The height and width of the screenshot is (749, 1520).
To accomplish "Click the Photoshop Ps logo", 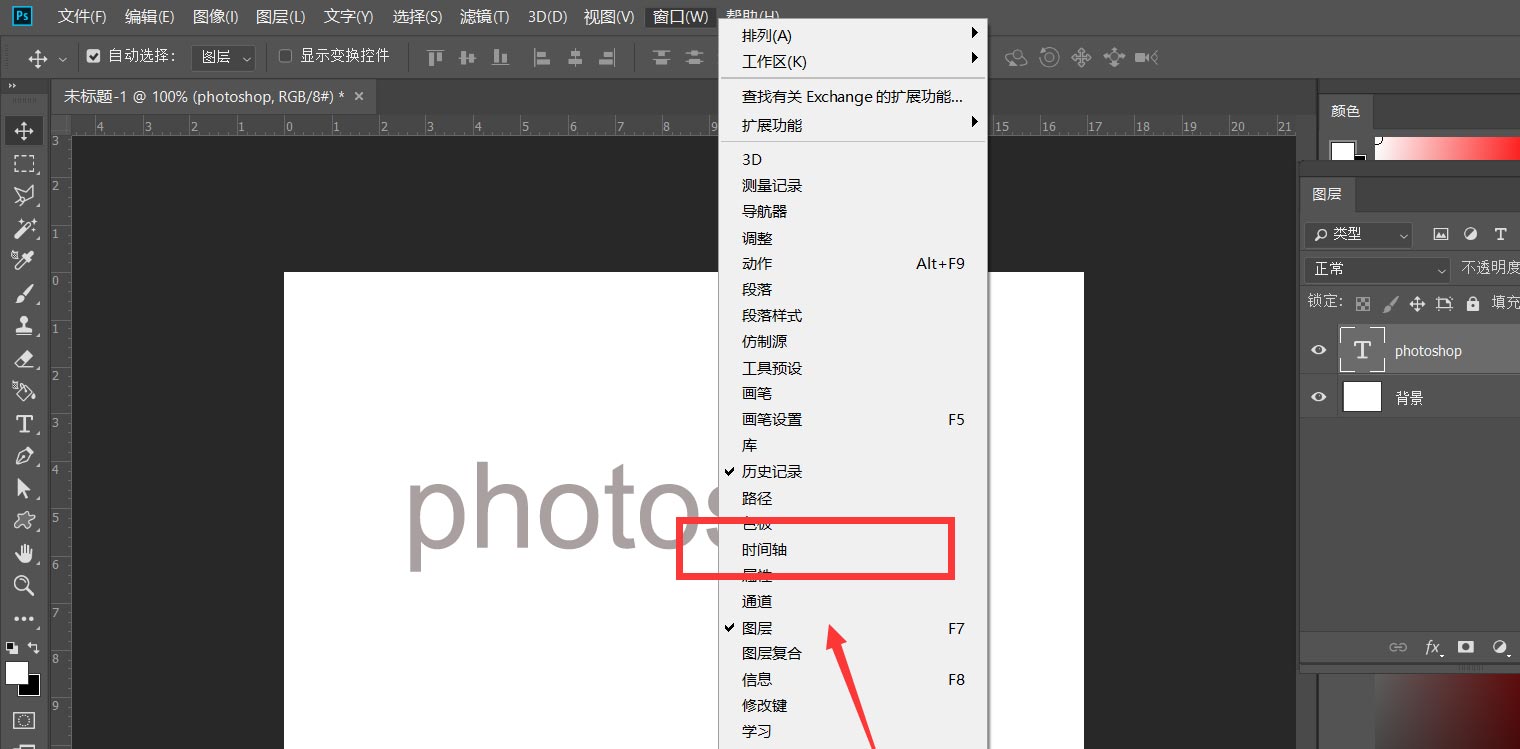I will [22, 16].
